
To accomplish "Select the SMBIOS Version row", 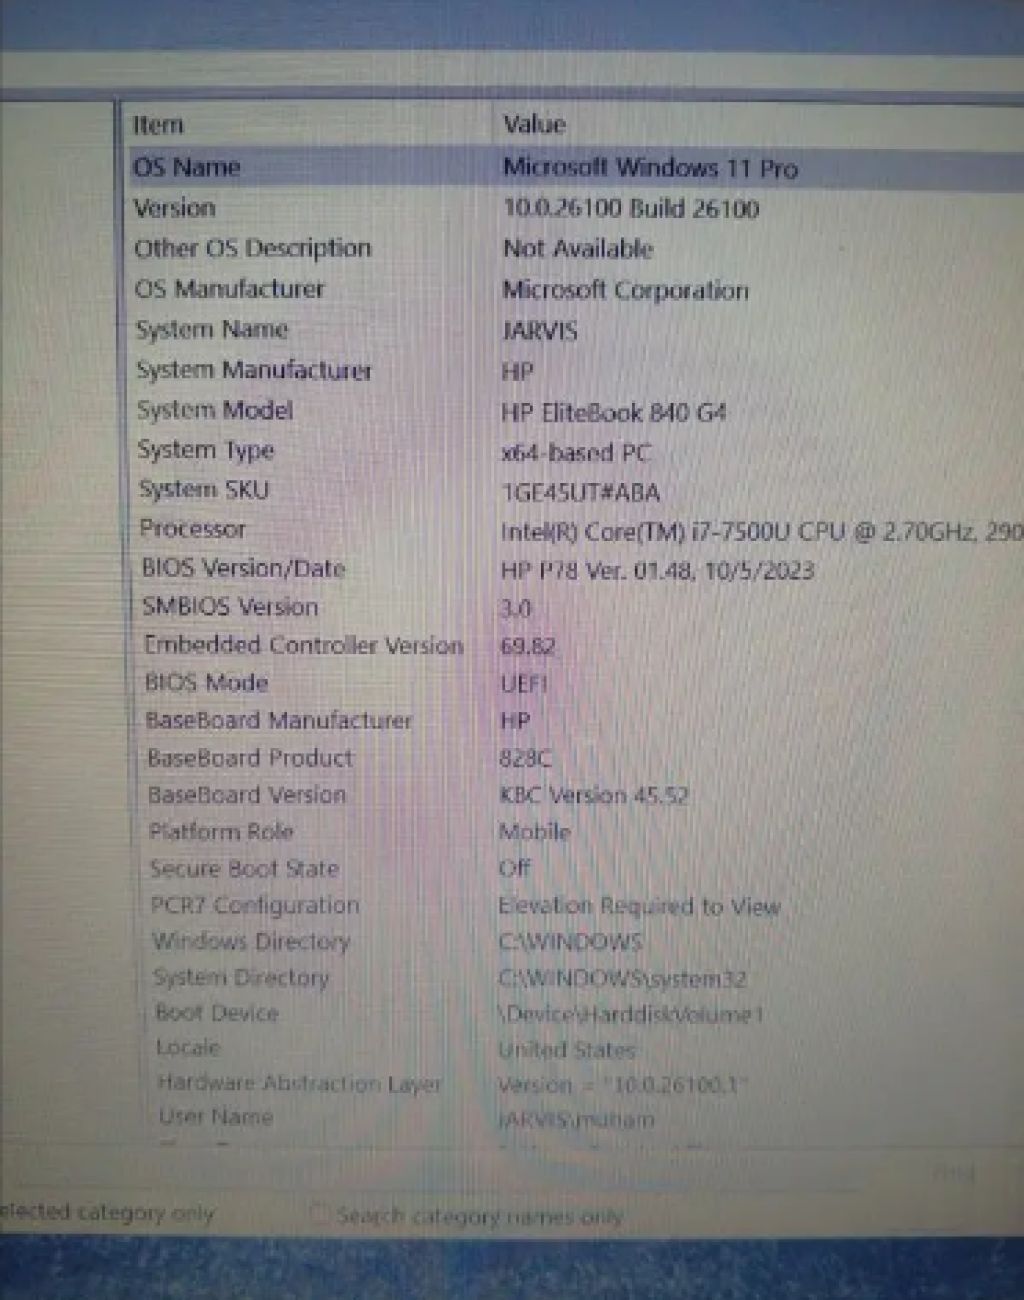I will tap(230, 607).
